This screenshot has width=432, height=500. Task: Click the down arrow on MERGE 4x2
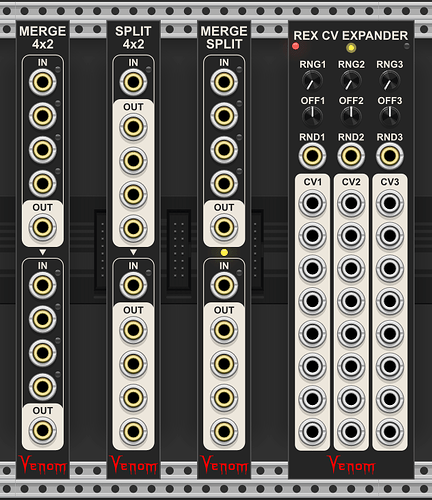pos(43,252)
